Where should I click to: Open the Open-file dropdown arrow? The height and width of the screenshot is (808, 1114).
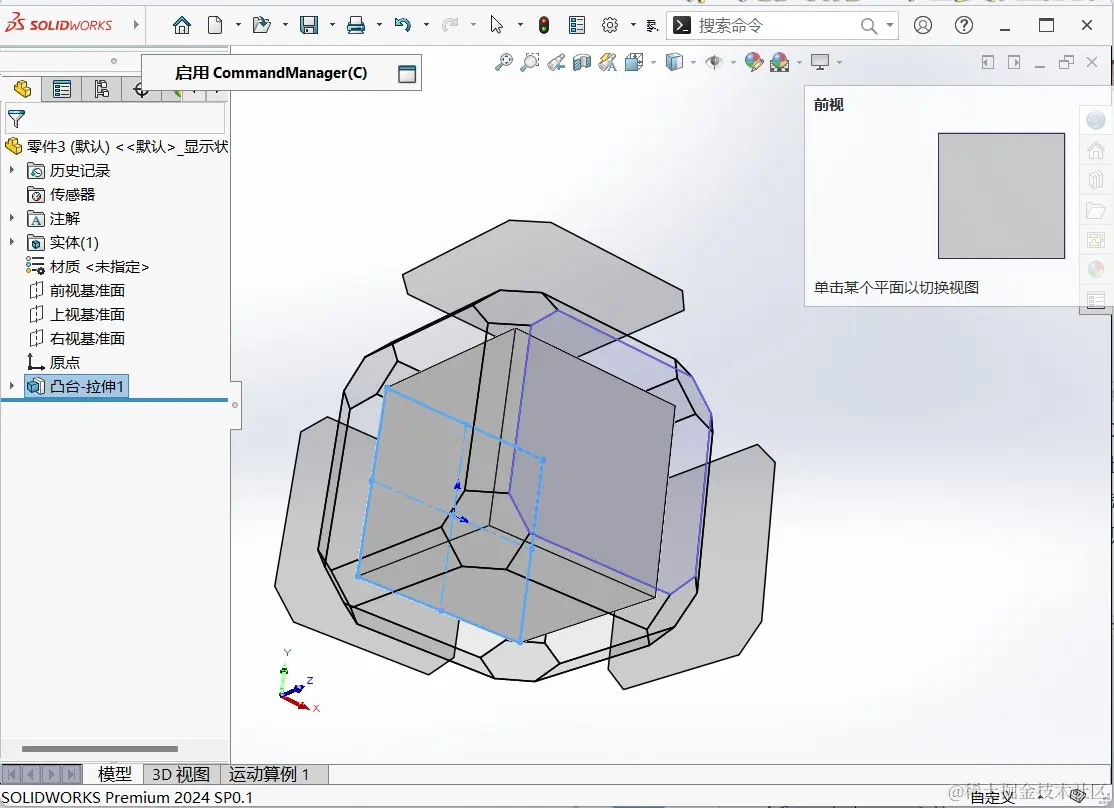[285, 25]
